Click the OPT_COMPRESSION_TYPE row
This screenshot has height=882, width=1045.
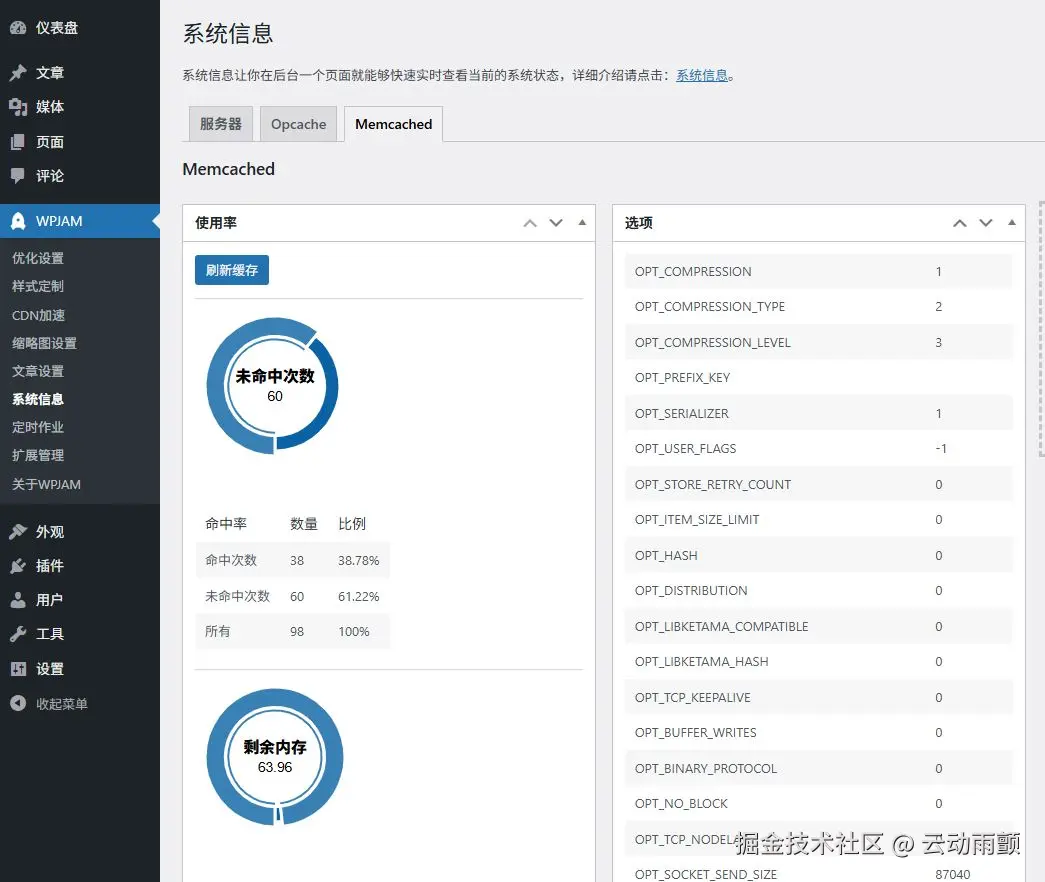click(818, 307)
